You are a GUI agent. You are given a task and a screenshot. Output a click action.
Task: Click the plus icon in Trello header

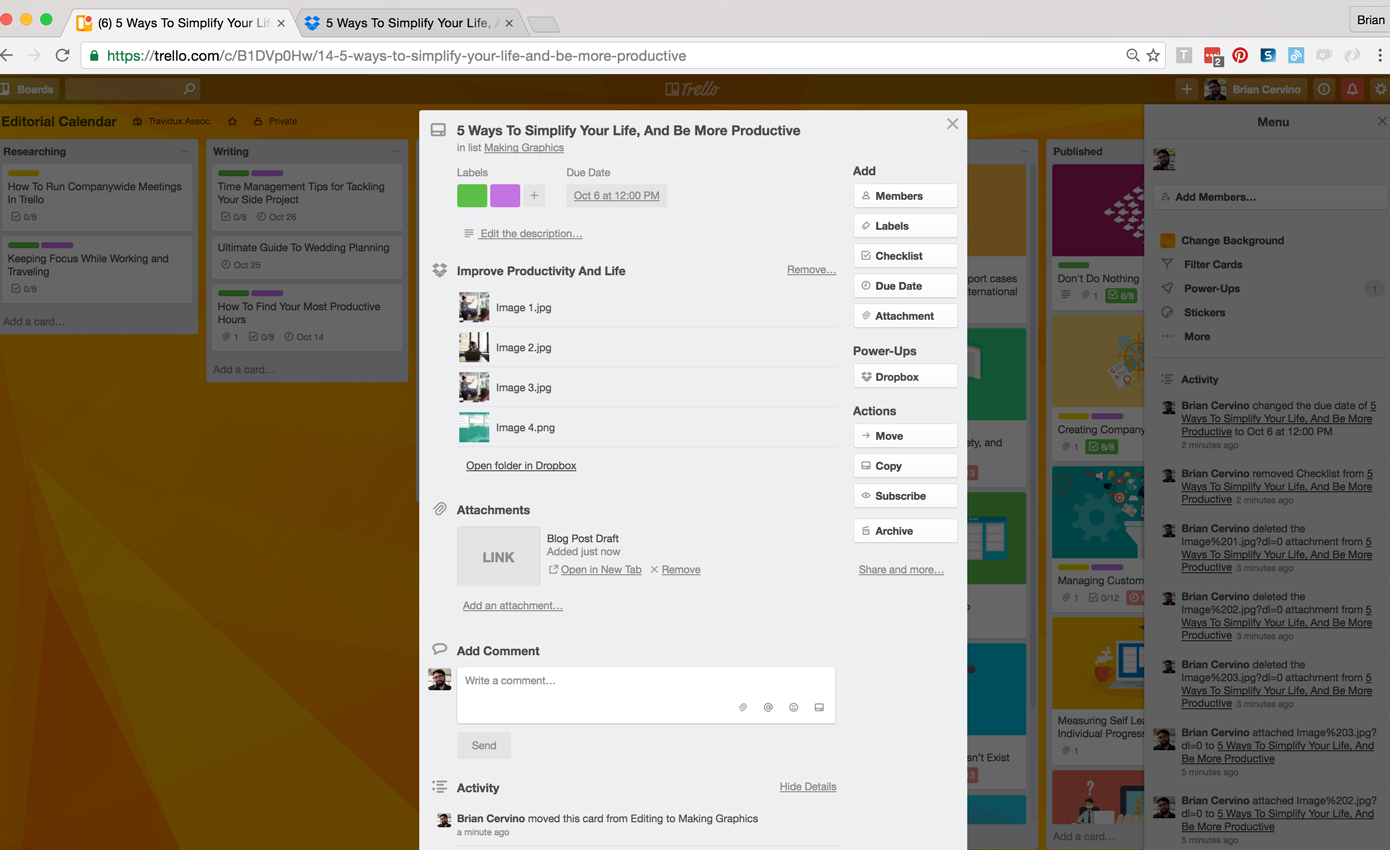1186,89
